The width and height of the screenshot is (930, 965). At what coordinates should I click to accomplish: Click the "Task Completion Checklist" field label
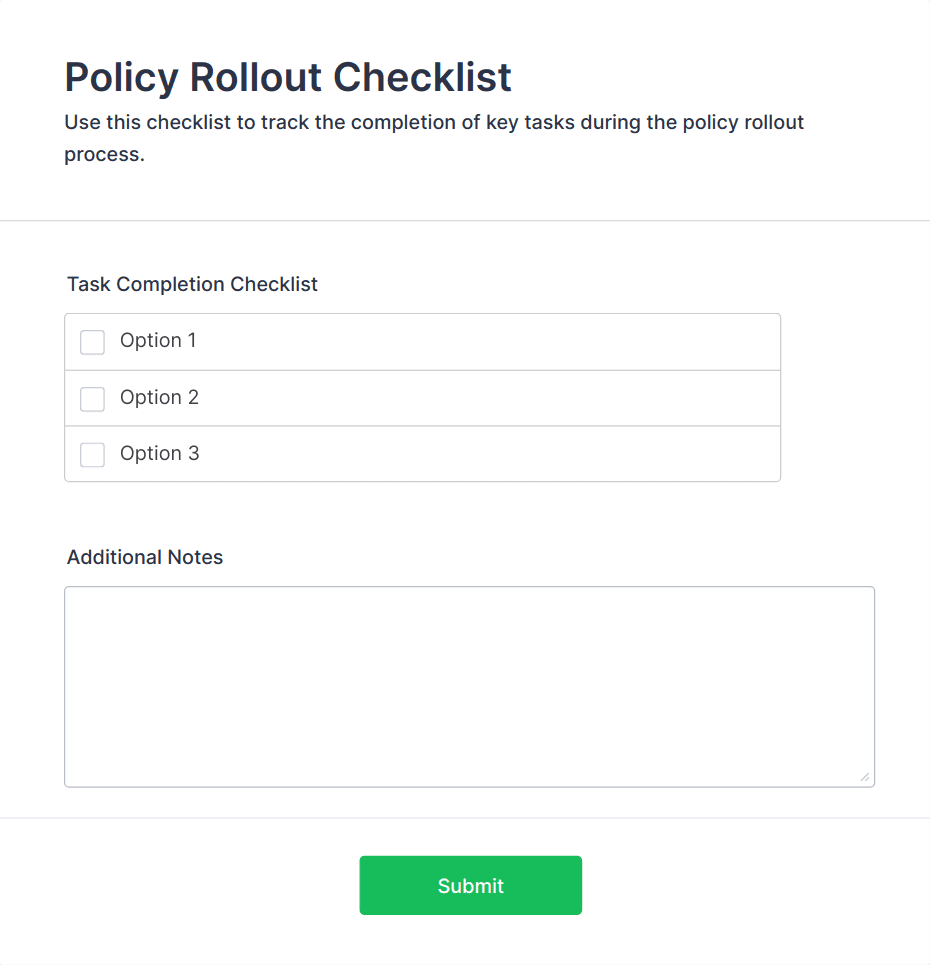[x=192, y=284]
